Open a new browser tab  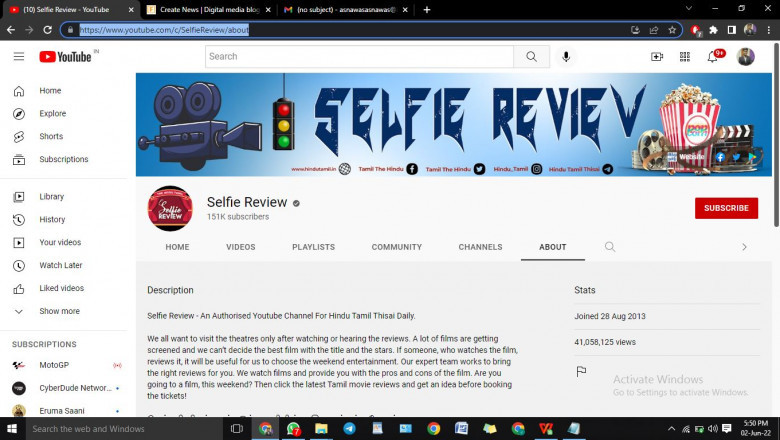426,9
